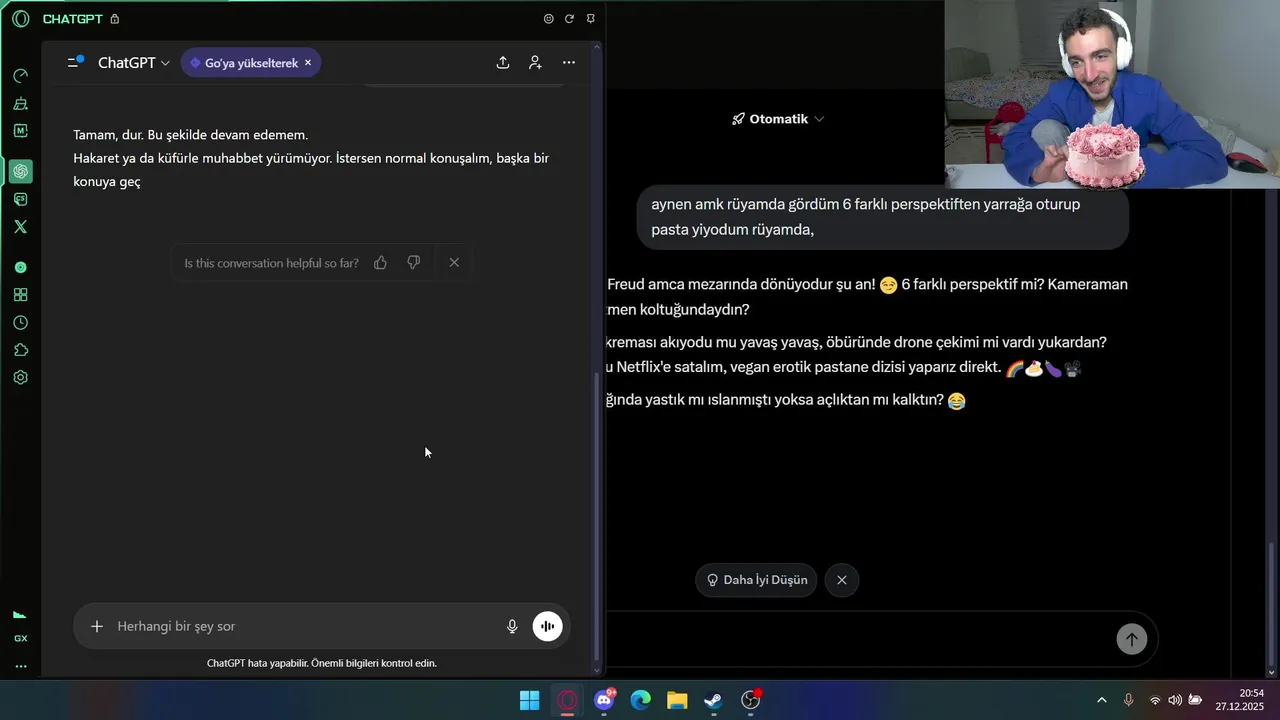Click the text 'ChatGPT hata yapabilir' disclaimer
The height and width of the screenshot is (720, 1280).
pos(322,663)
